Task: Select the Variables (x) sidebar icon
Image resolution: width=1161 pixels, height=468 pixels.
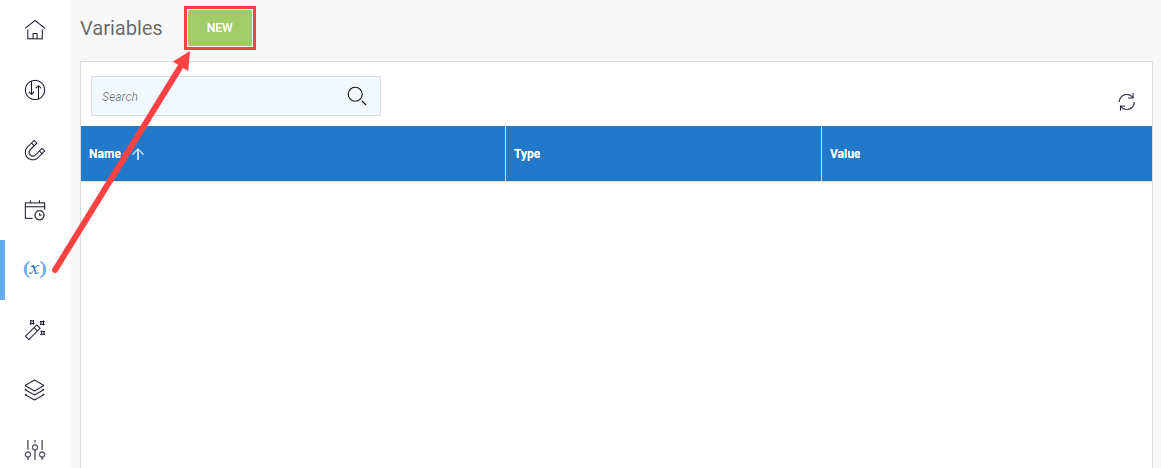Action: [35, 269]
